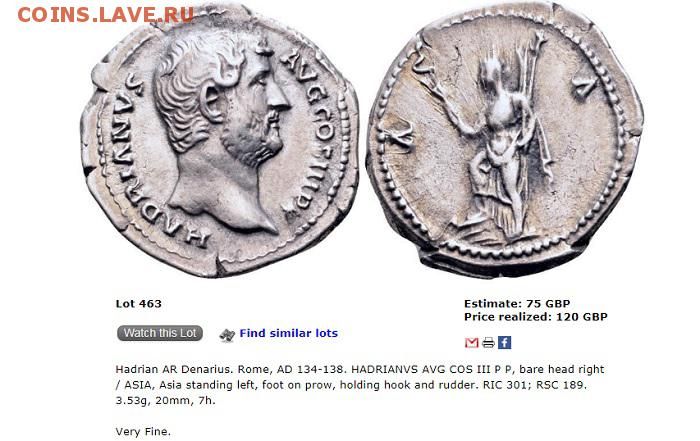
Task: Click the Price realized: 120 GBP text
Action: coord(536,317)
